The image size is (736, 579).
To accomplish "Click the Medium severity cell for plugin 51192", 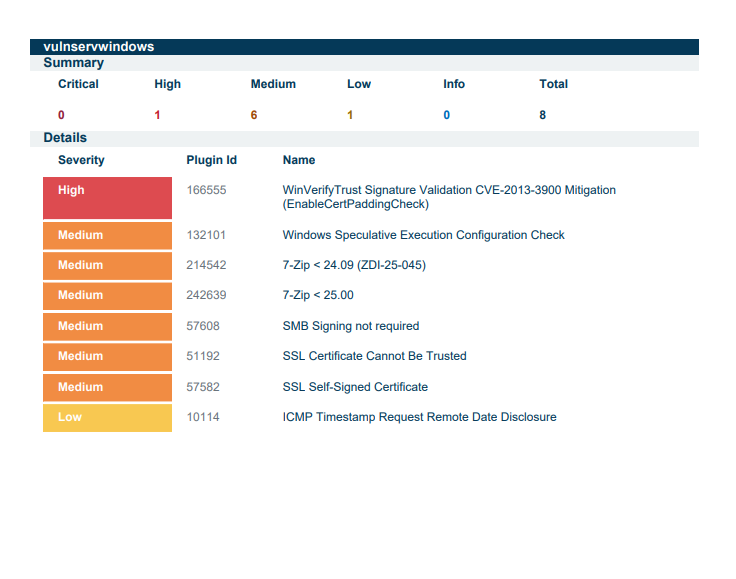I will coord(107,357).
